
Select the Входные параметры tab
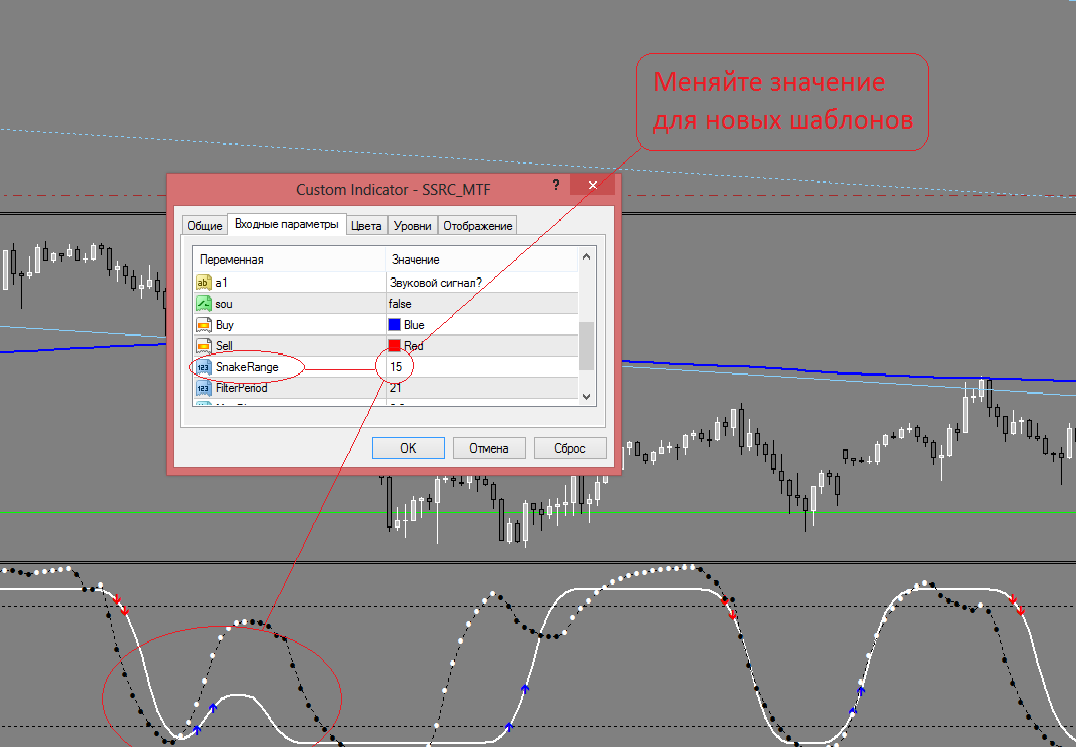coord(286,224)
